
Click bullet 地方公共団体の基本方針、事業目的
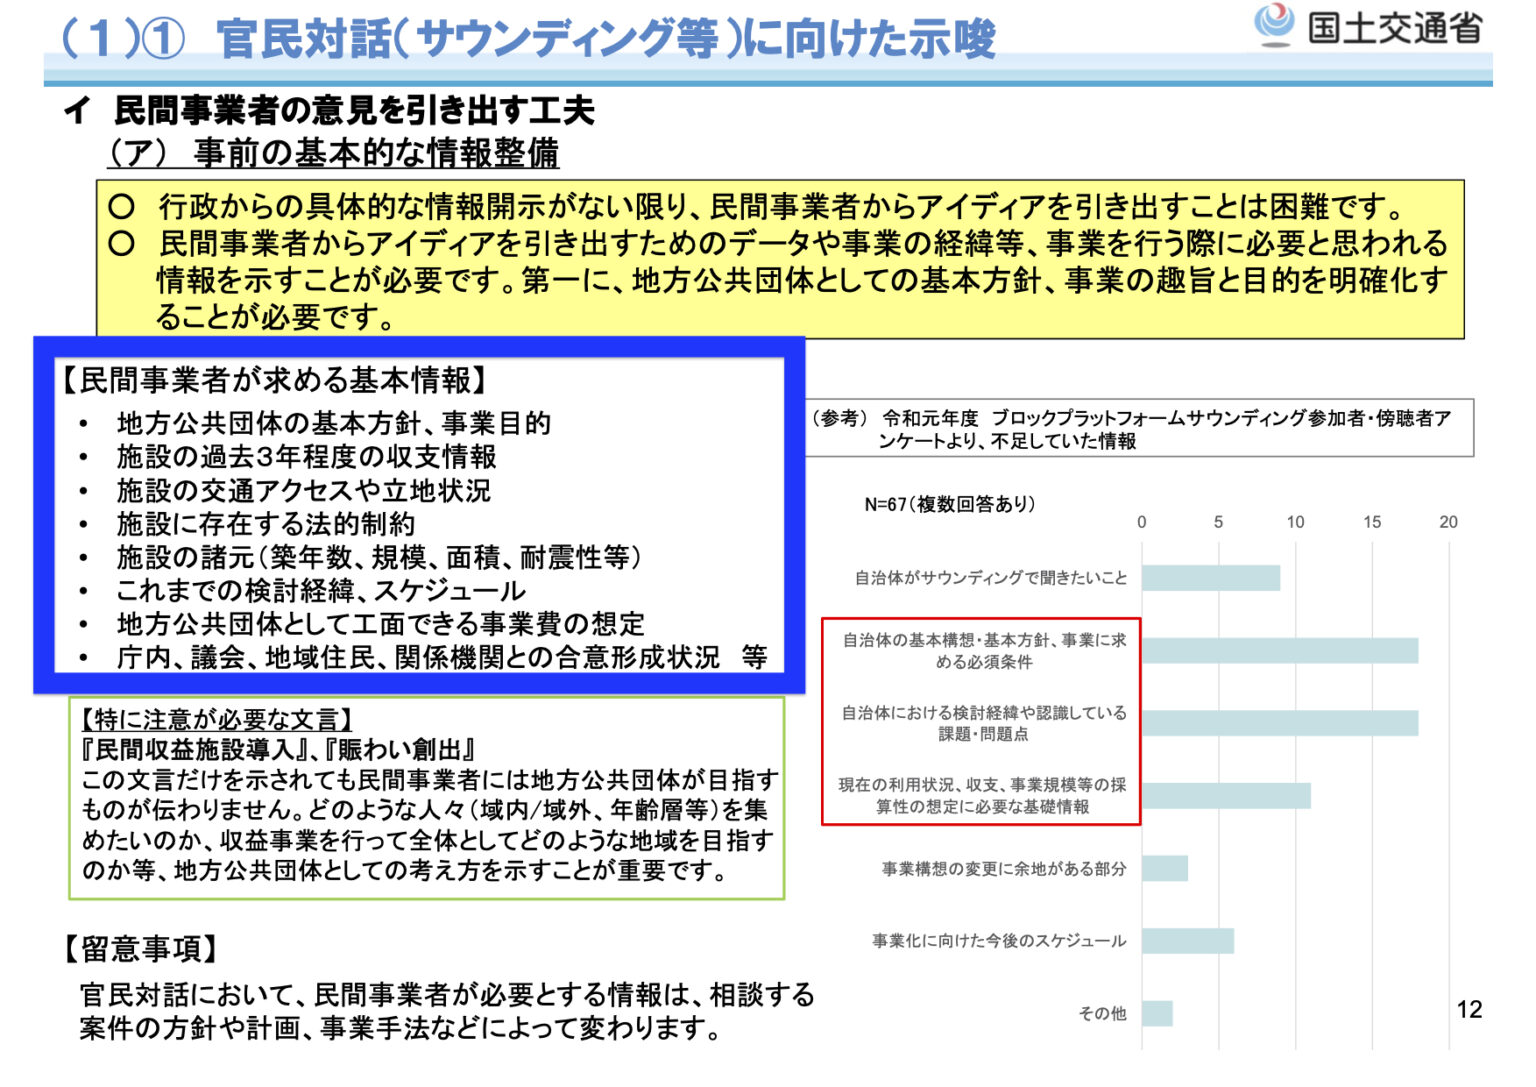pos(333,424)
